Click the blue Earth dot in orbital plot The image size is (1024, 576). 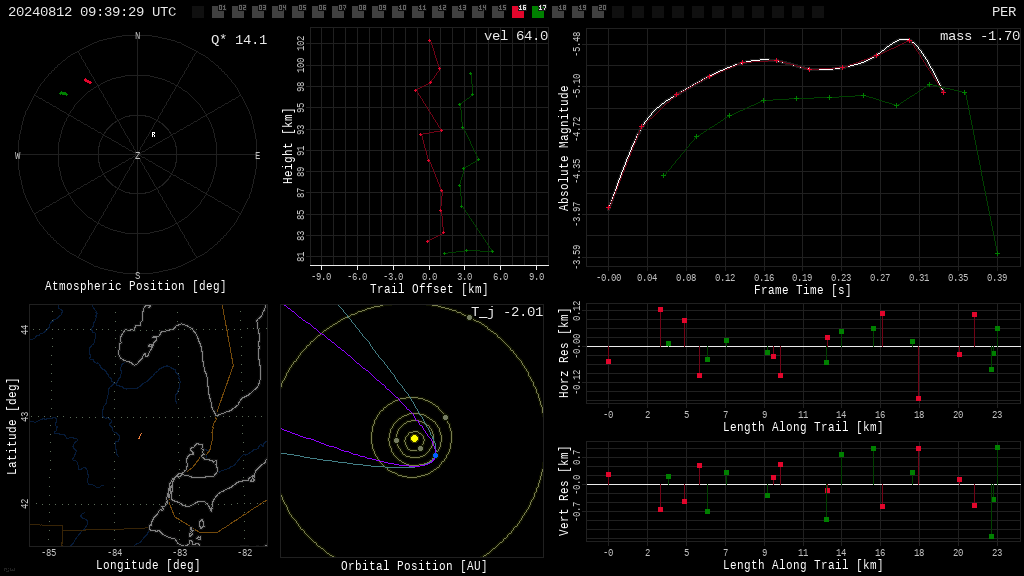point(436,455)
